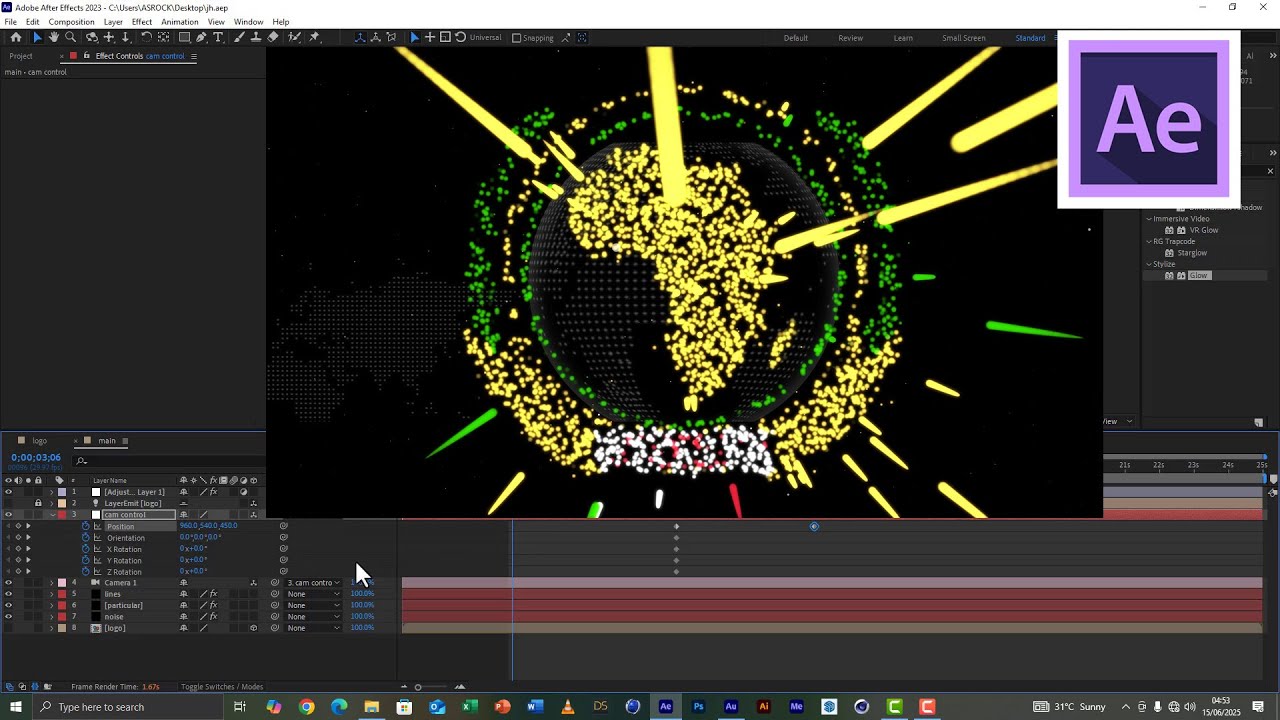Expand the [logo] layer properties
1280x720 pixels.
tap(52, 628)
